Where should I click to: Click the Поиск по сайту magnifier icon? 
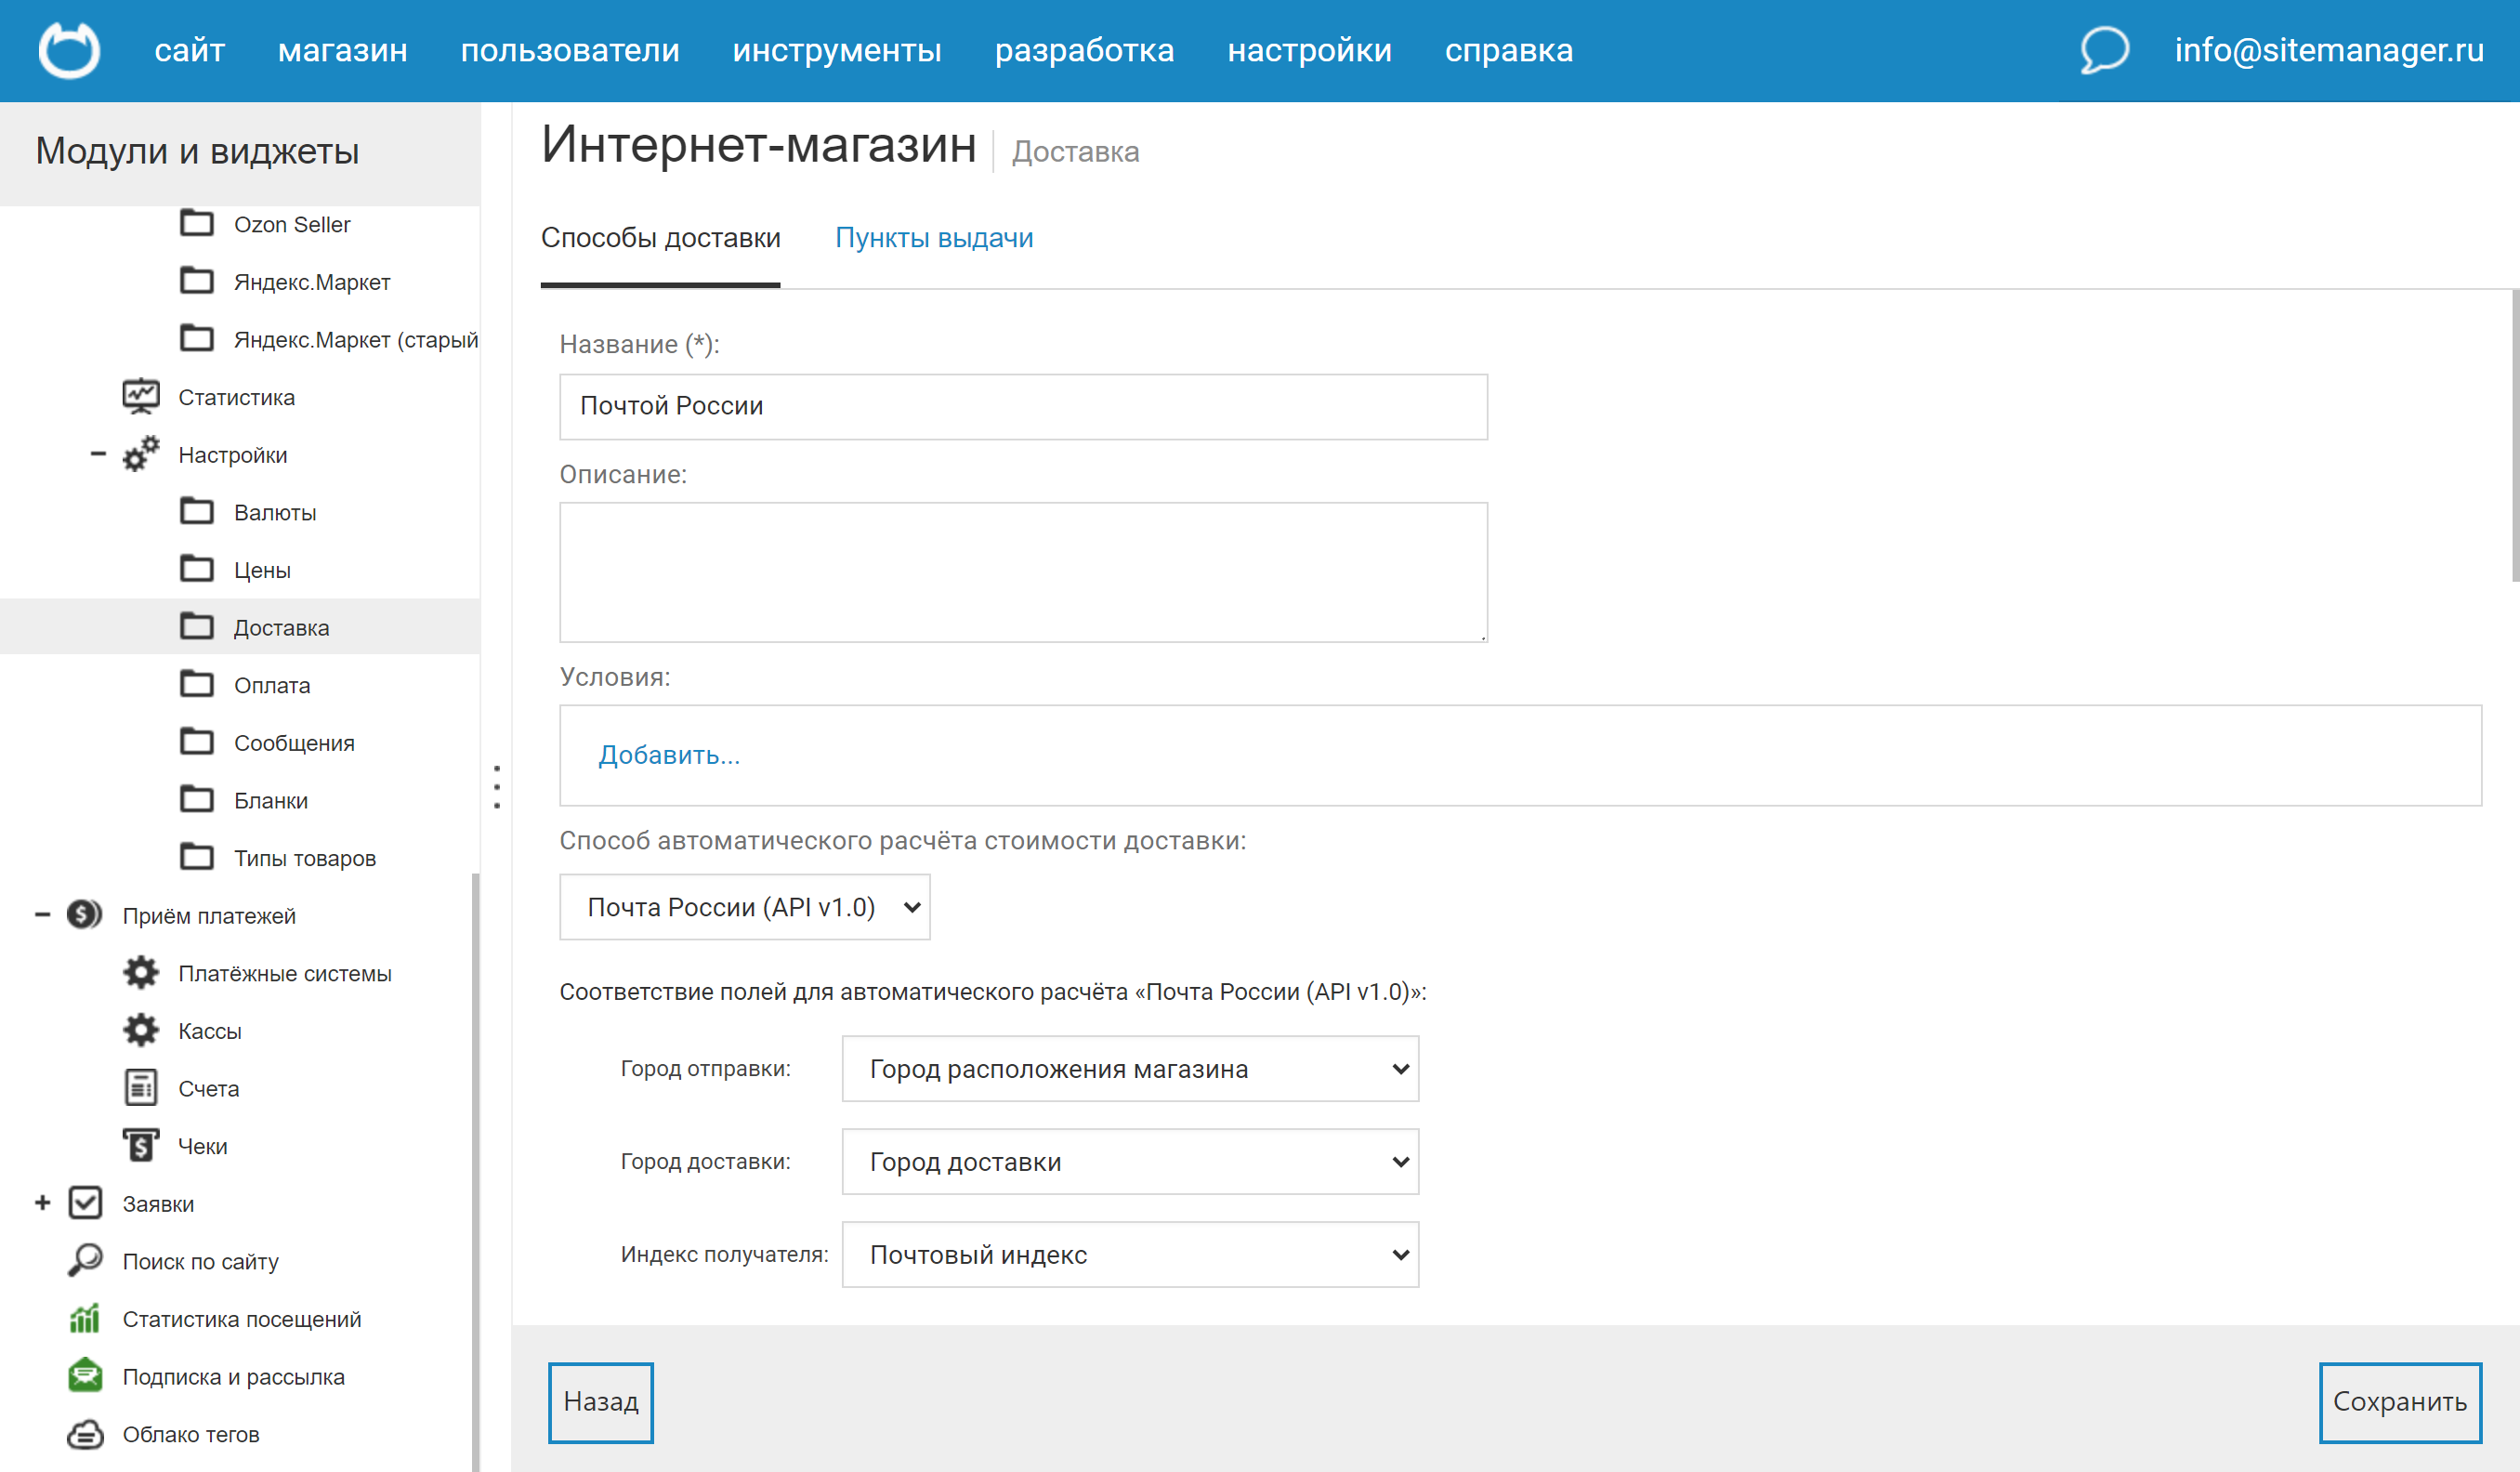tap(85, 1260)
